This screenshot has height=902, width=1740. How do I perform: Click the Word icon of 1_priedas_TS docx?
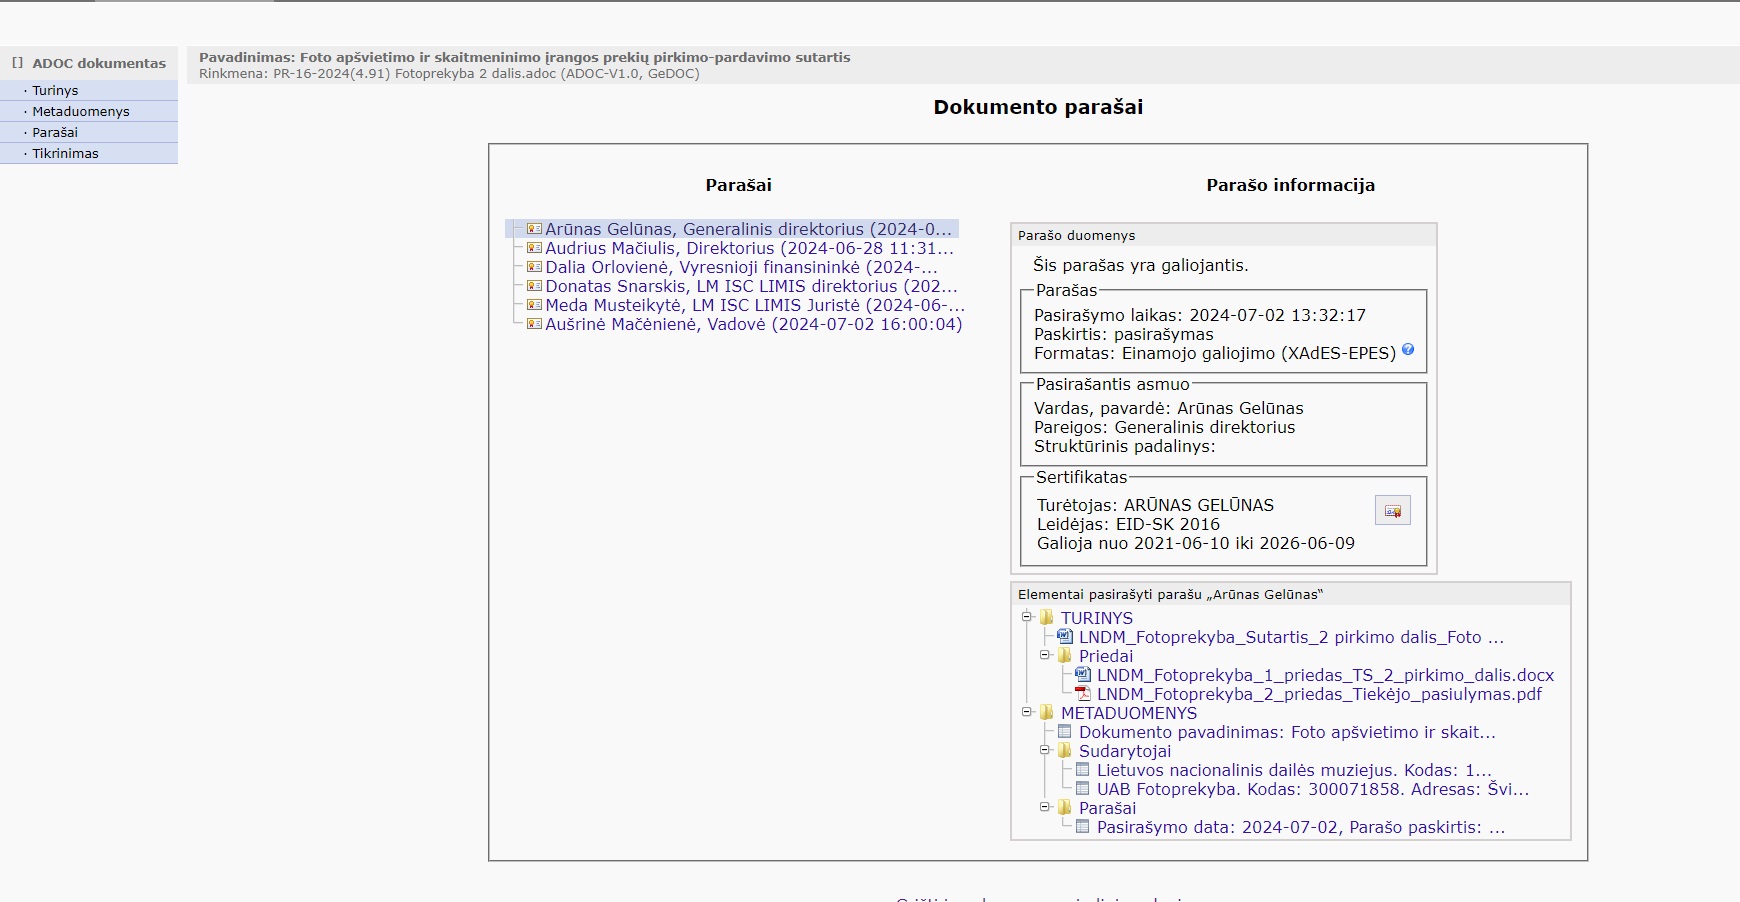click(1083, 675)
